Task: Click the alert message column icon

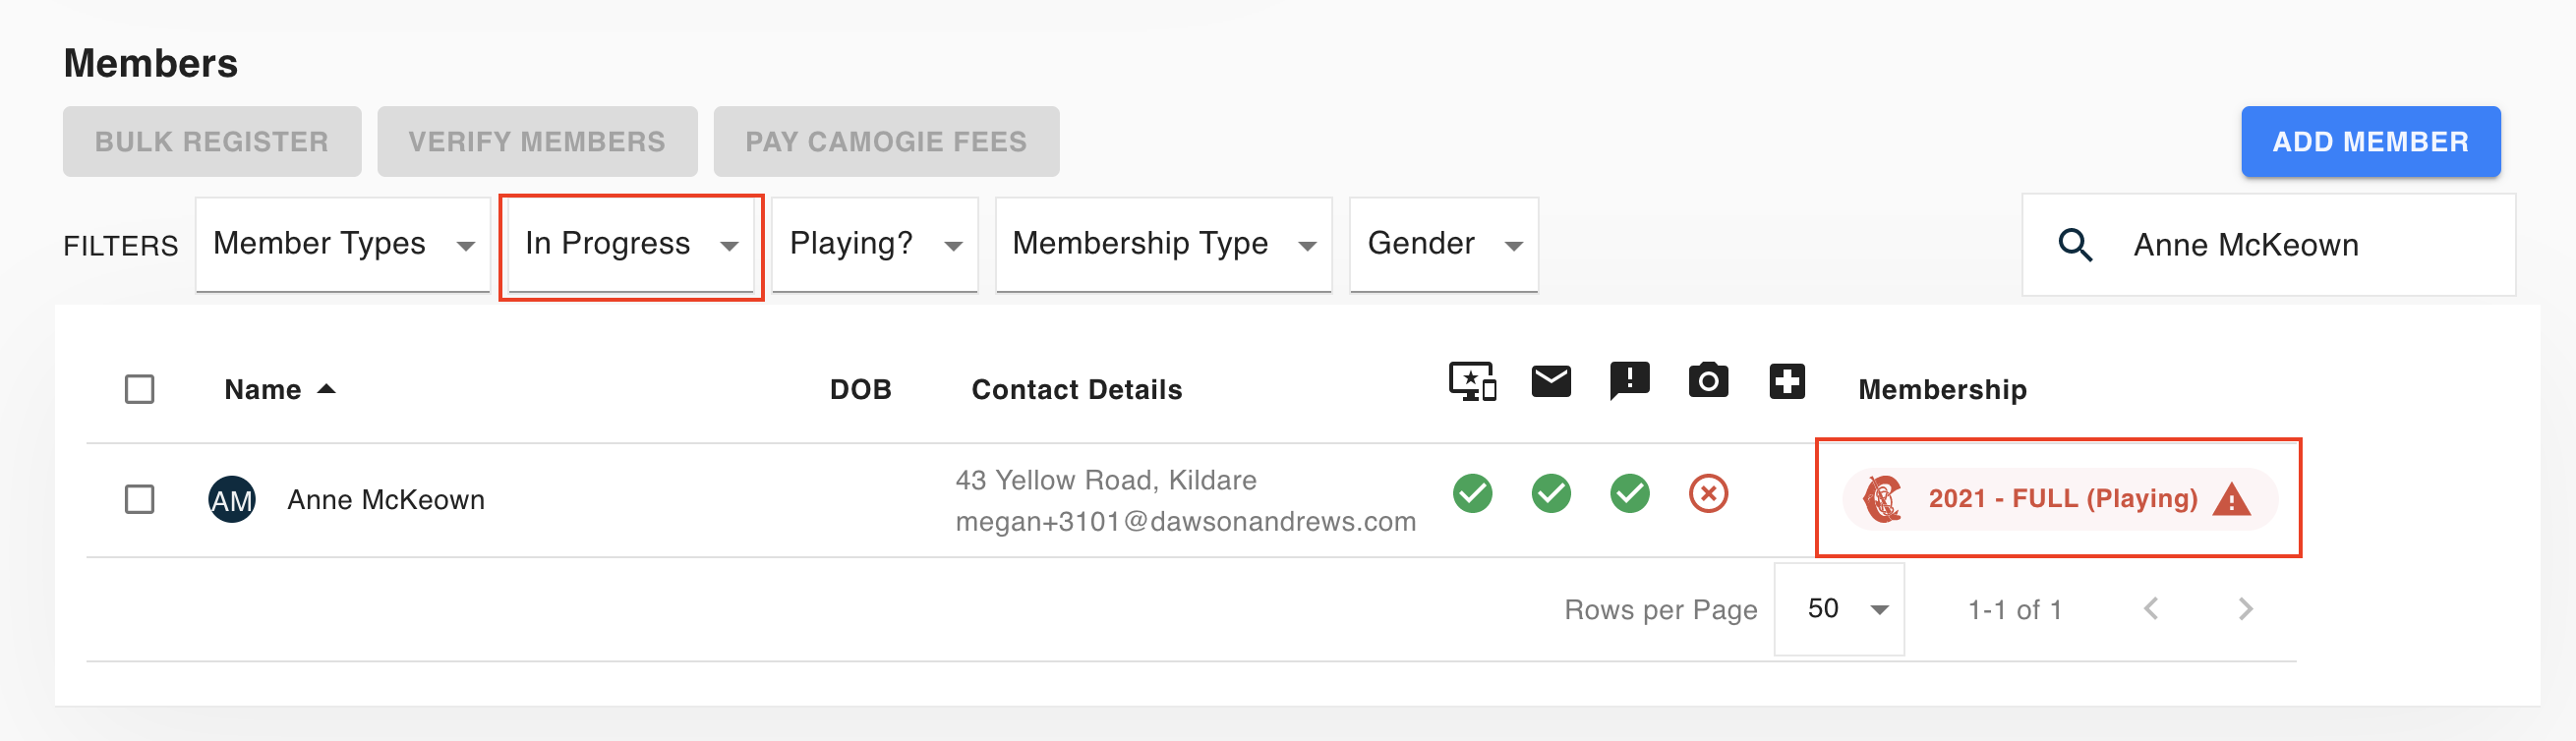Action: pos(1630,381)
